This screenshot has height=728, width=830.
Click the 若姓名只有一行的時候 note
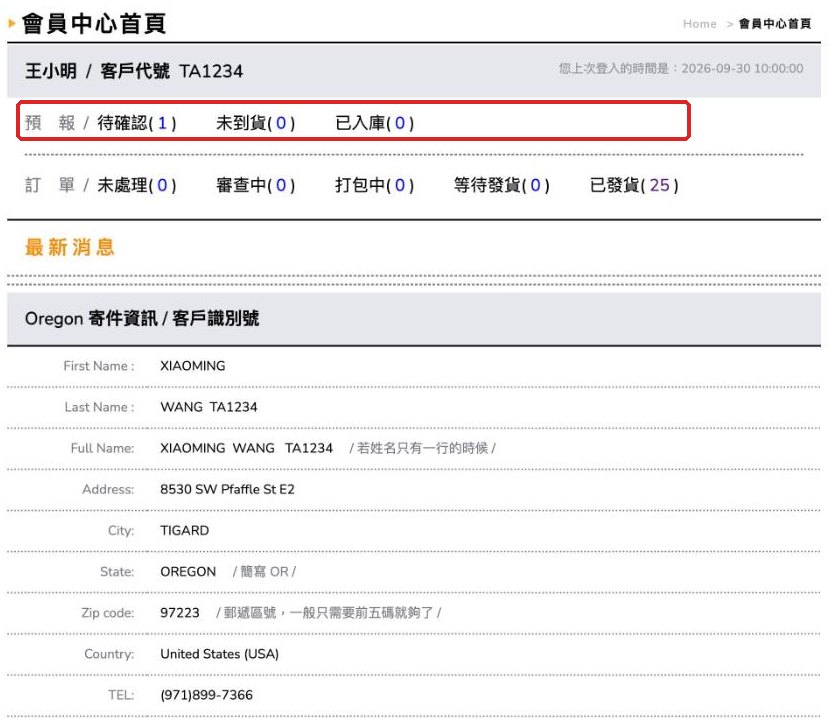[x=422, y=448]
